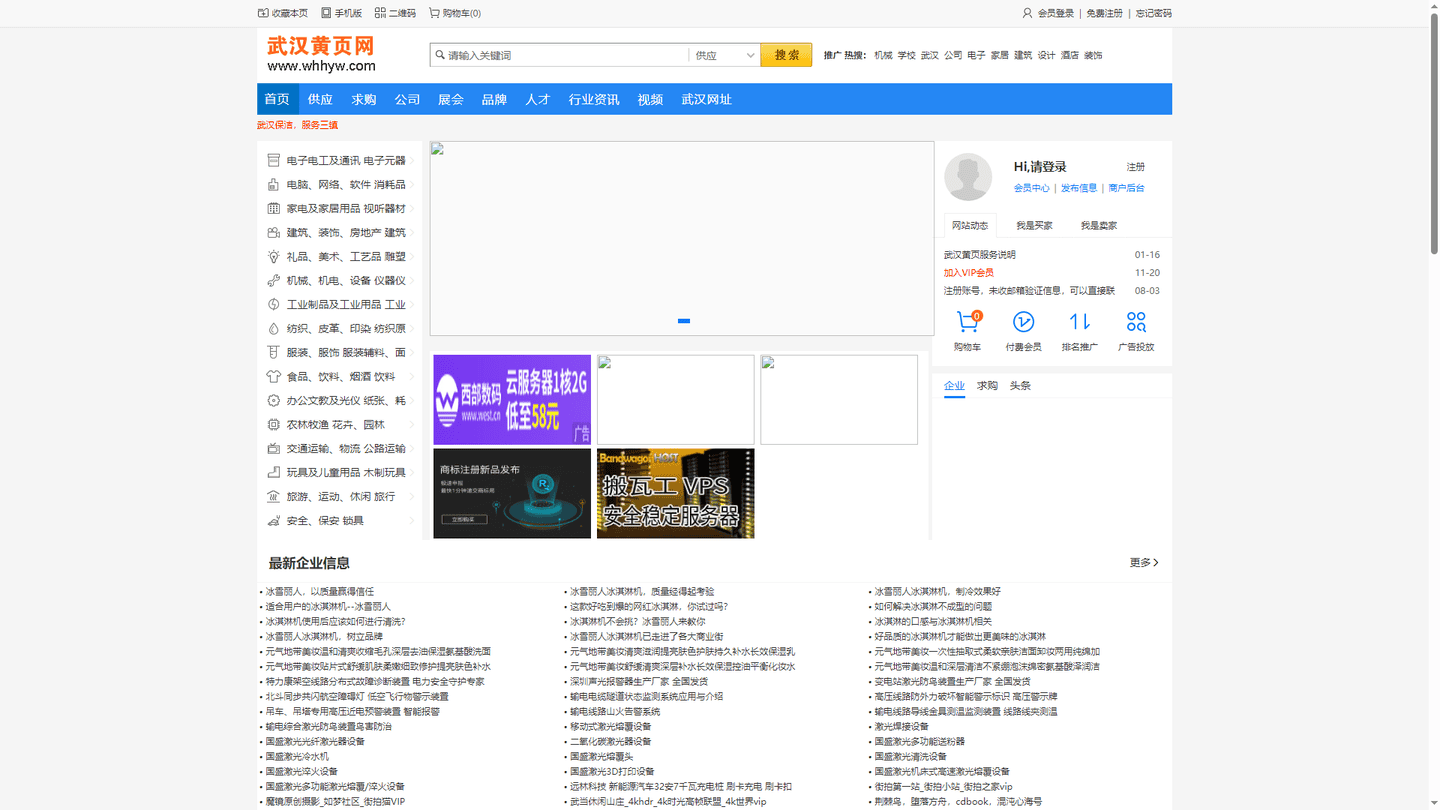Click the yellow 搜索 button
The width and height of the screenshot is (1440, 810).
click(786, 55)
